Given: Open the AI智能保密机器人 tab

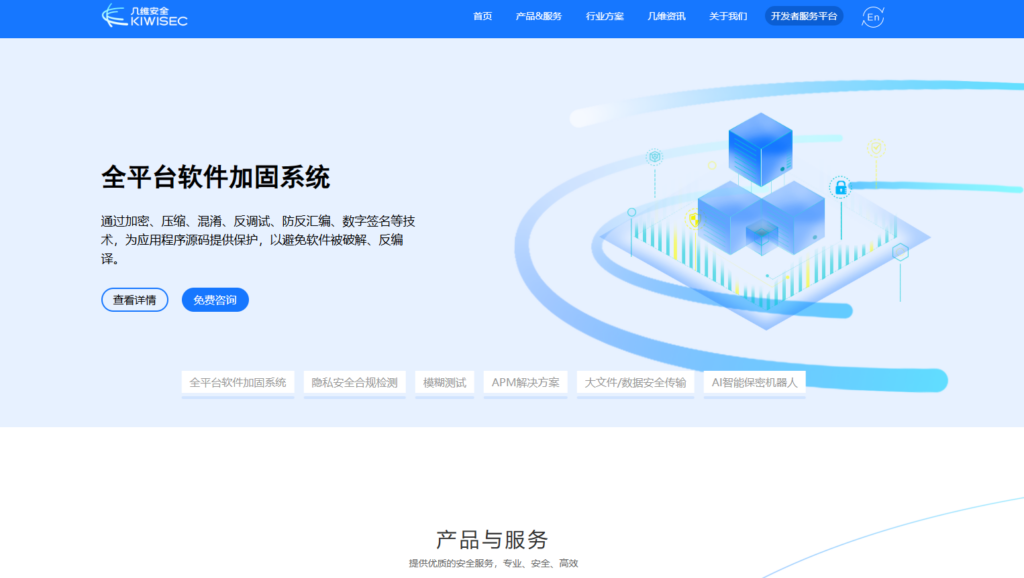Looking at the screenshot, I should click(753, 382).
